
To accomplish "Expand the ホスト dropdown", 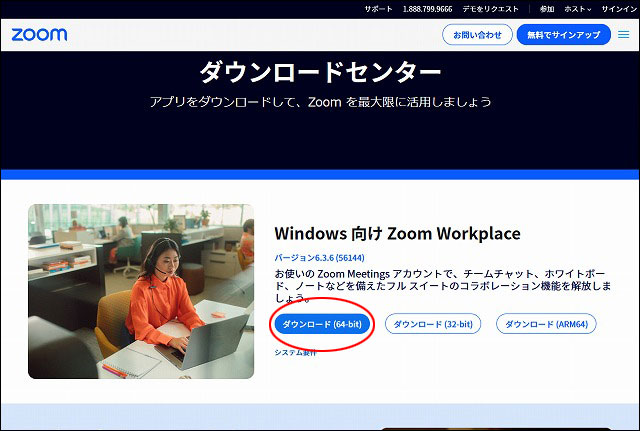I will tap(578, 9).
